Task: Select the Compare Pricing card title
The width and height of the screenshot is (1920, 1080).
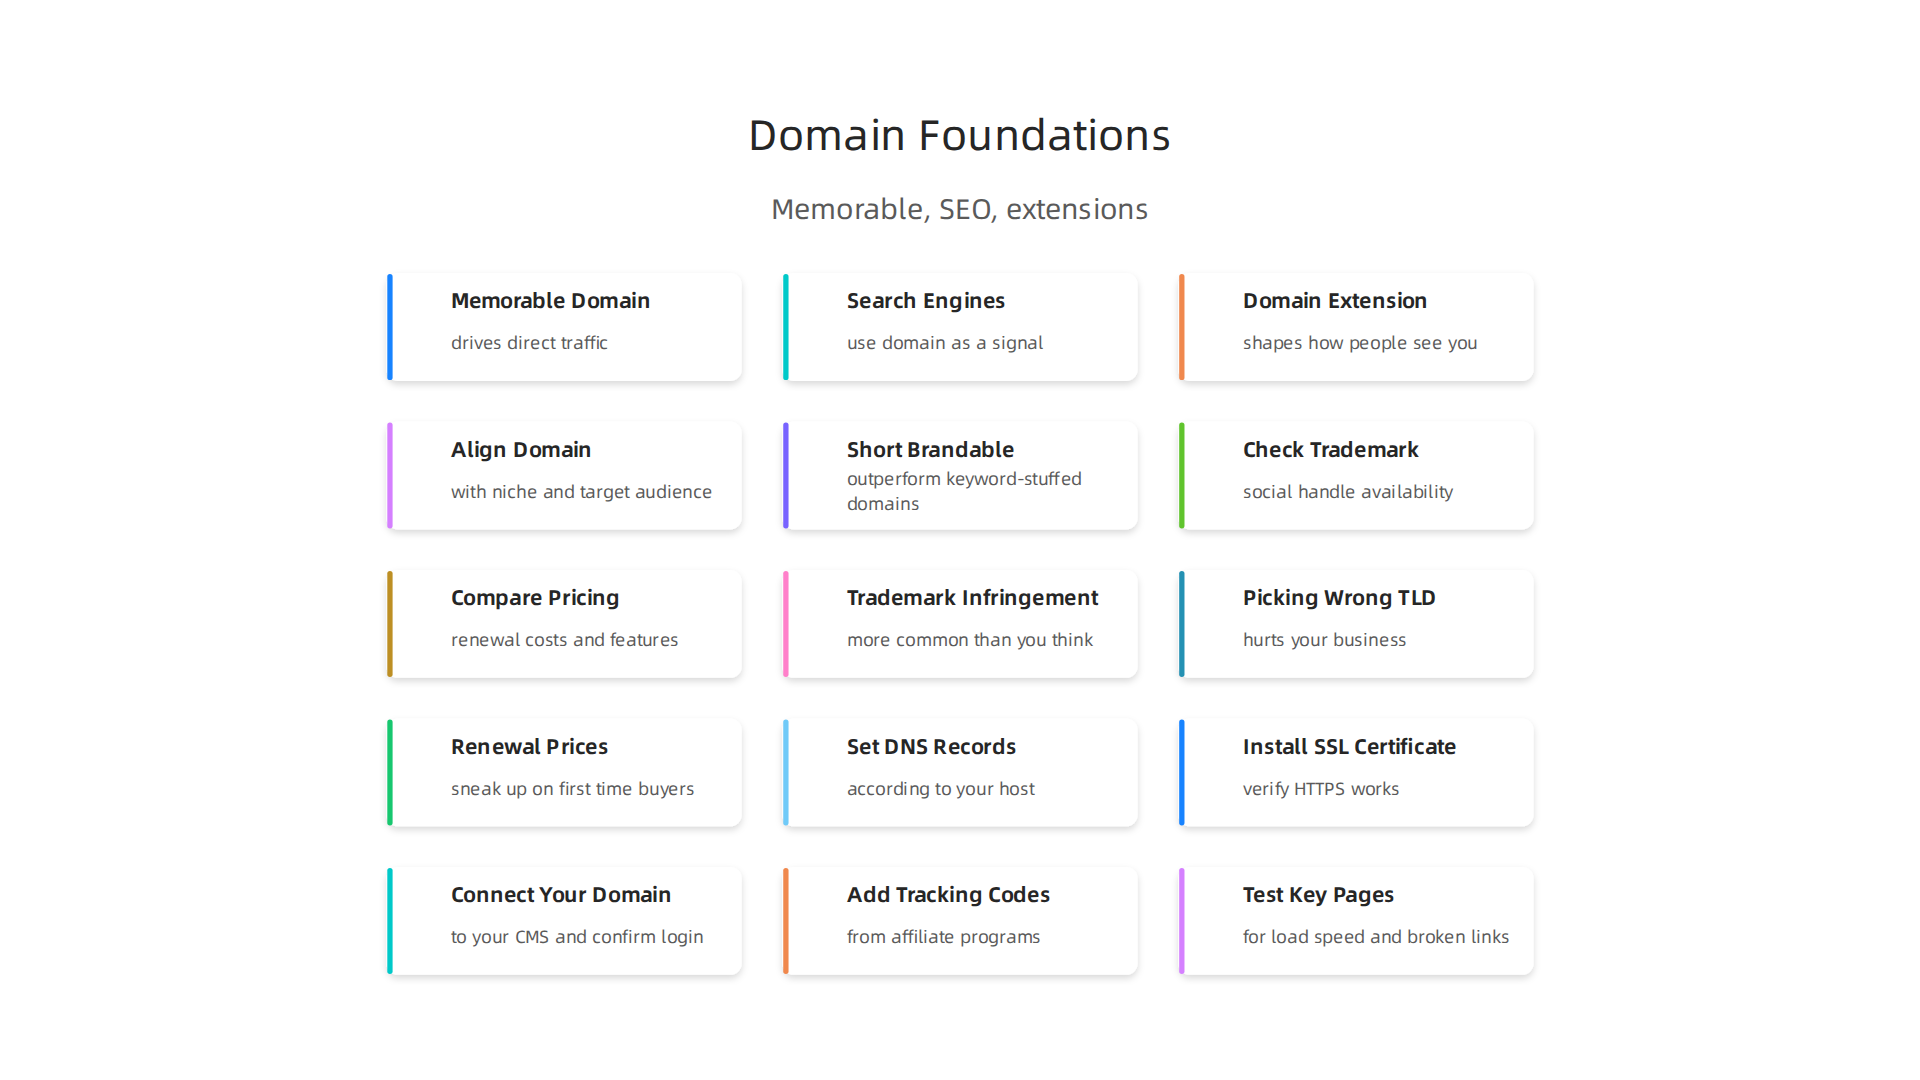Action: coord(534,598)
